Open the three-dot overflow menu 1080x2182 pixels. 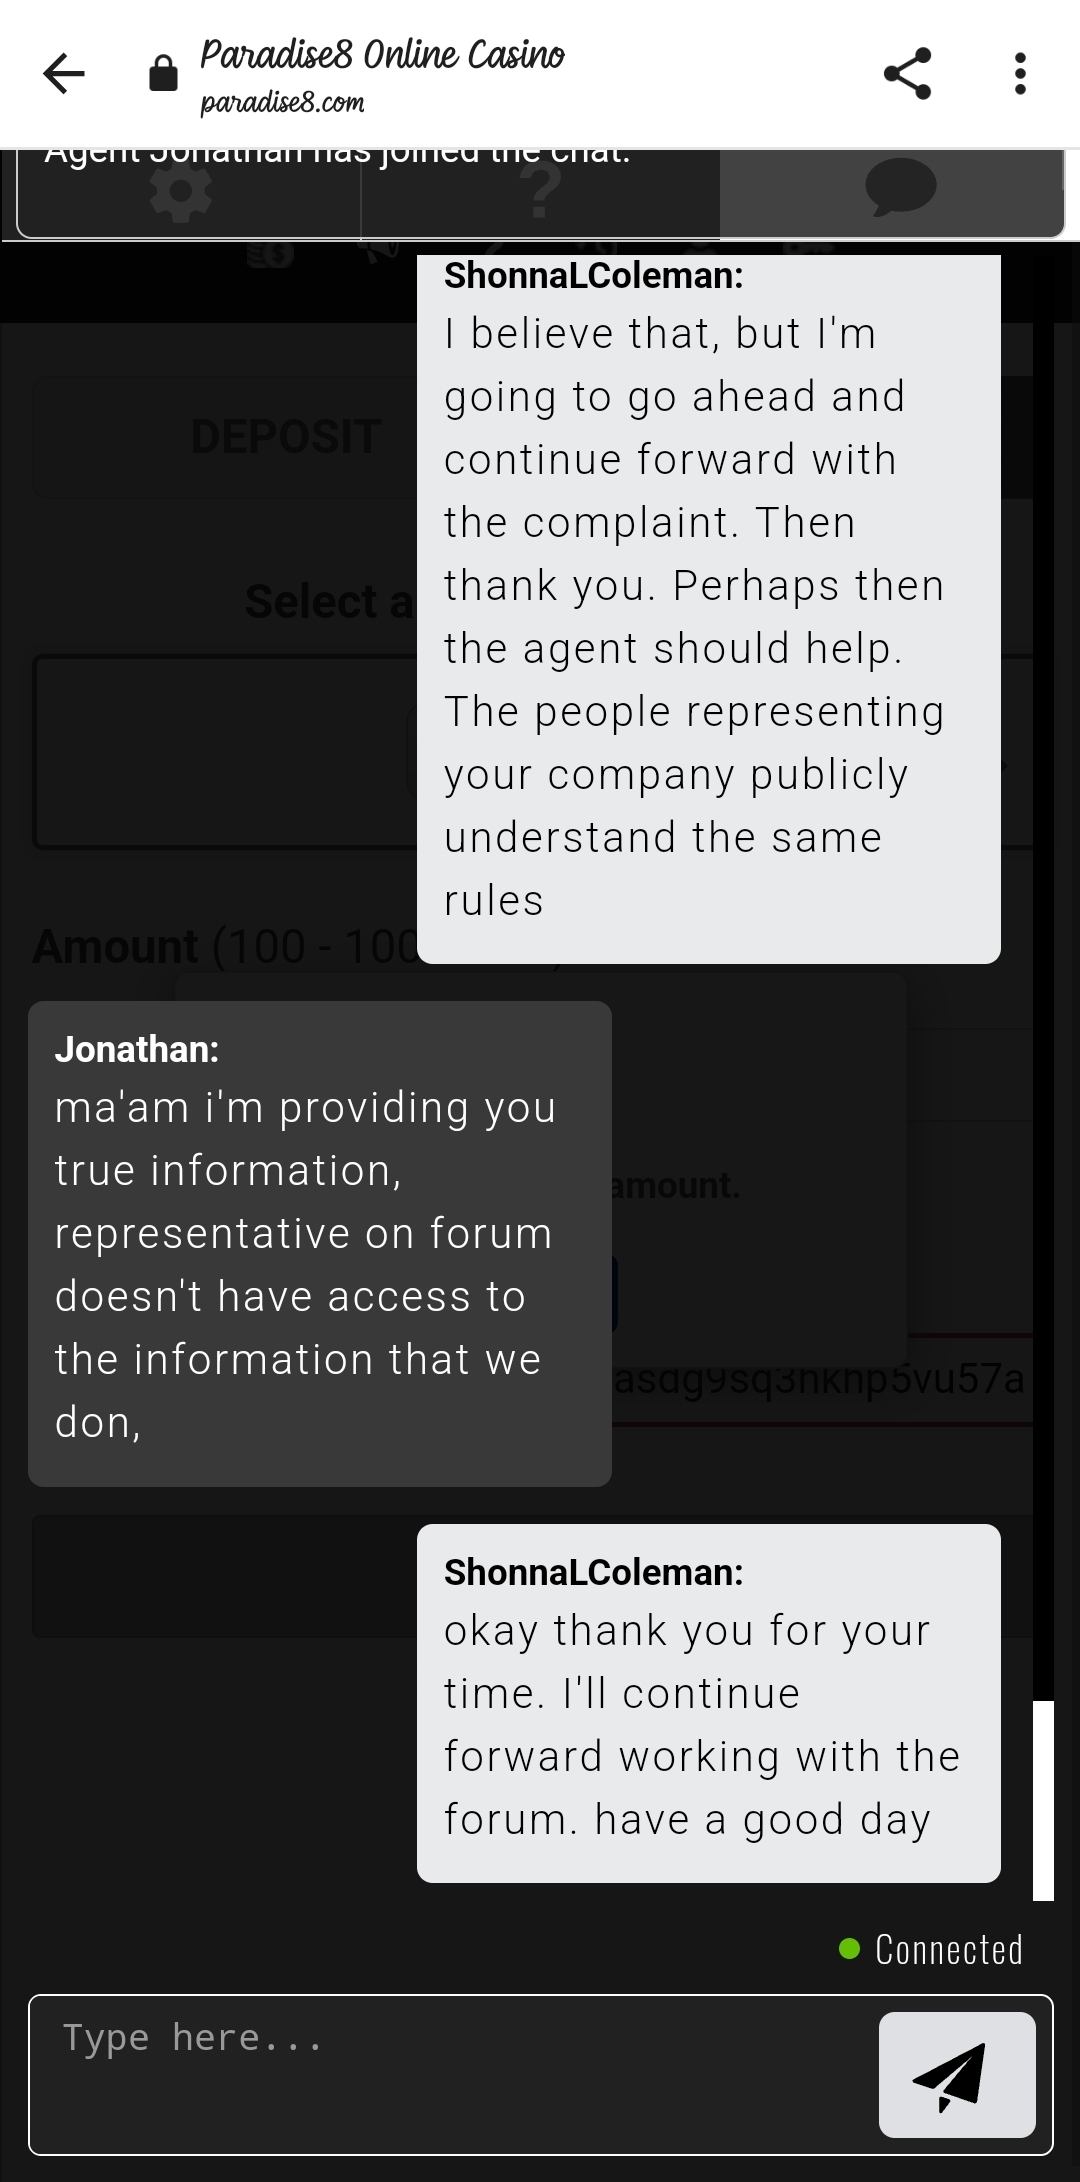tap(1019, 74)
